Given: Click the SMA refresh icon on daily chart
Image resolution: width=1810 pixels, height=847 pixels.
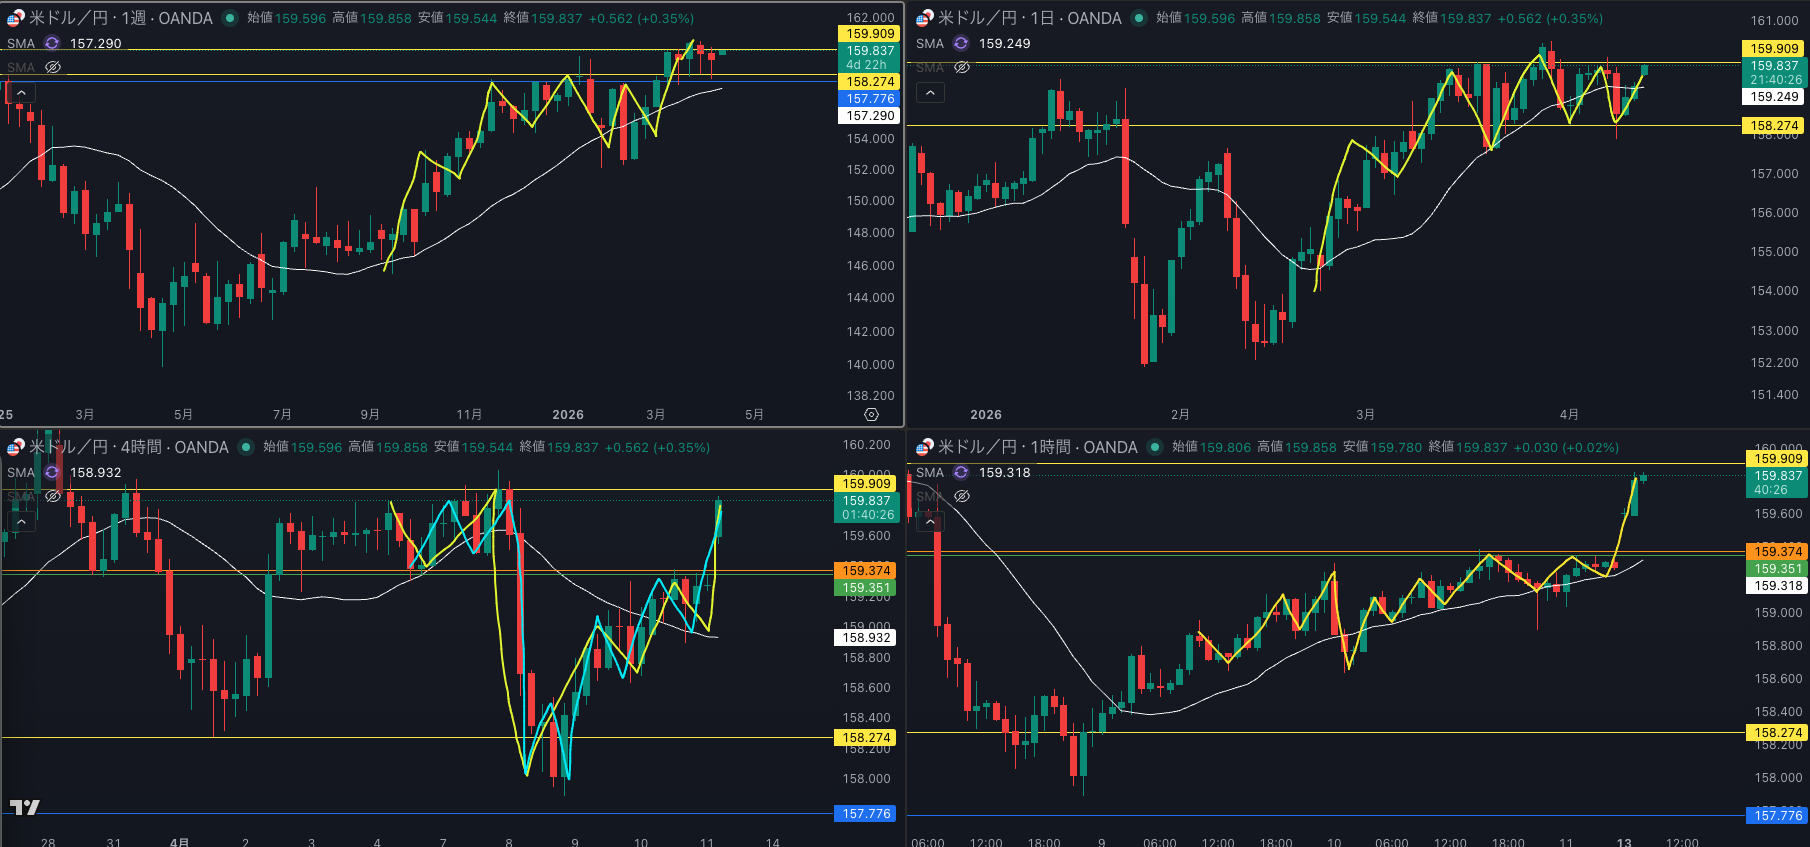Looking at the screenshot, I should (x=961, y=44).
